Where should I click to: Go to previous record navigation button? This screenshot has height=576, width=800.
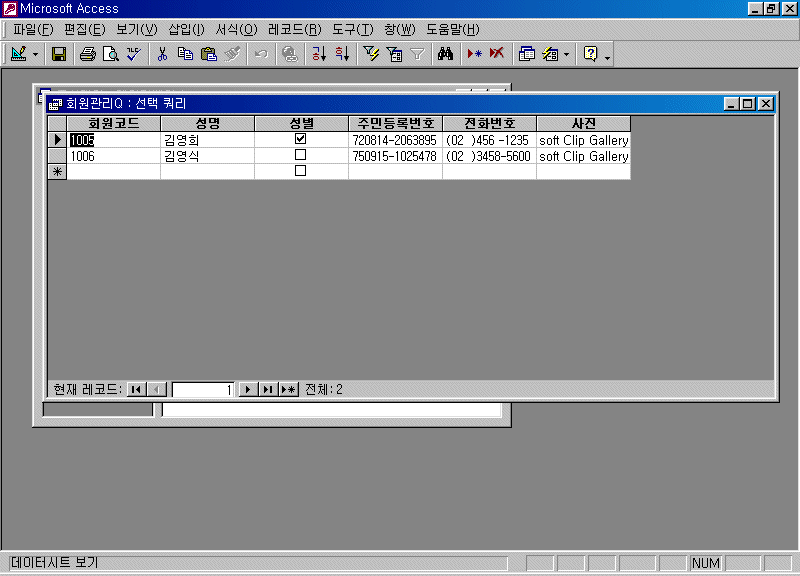(156, 390)
